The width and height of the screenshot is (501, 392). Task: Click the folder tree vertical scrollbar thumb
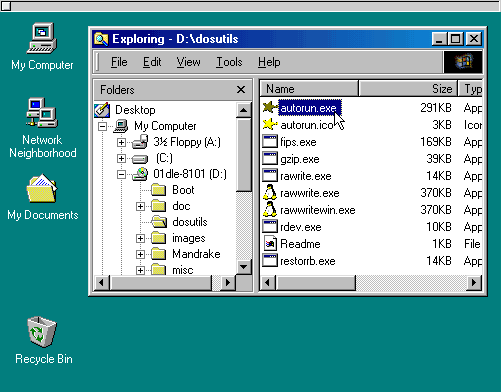coord(244,155)
